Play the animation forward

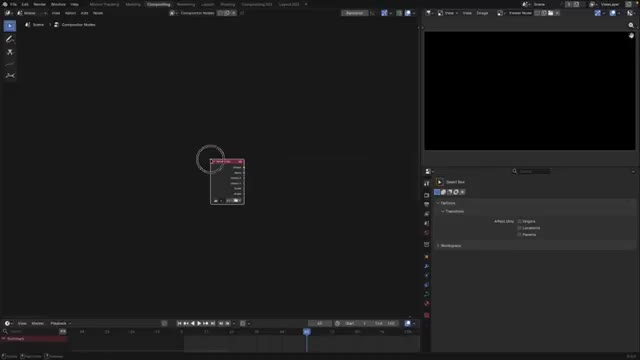[x=199, y=323]
